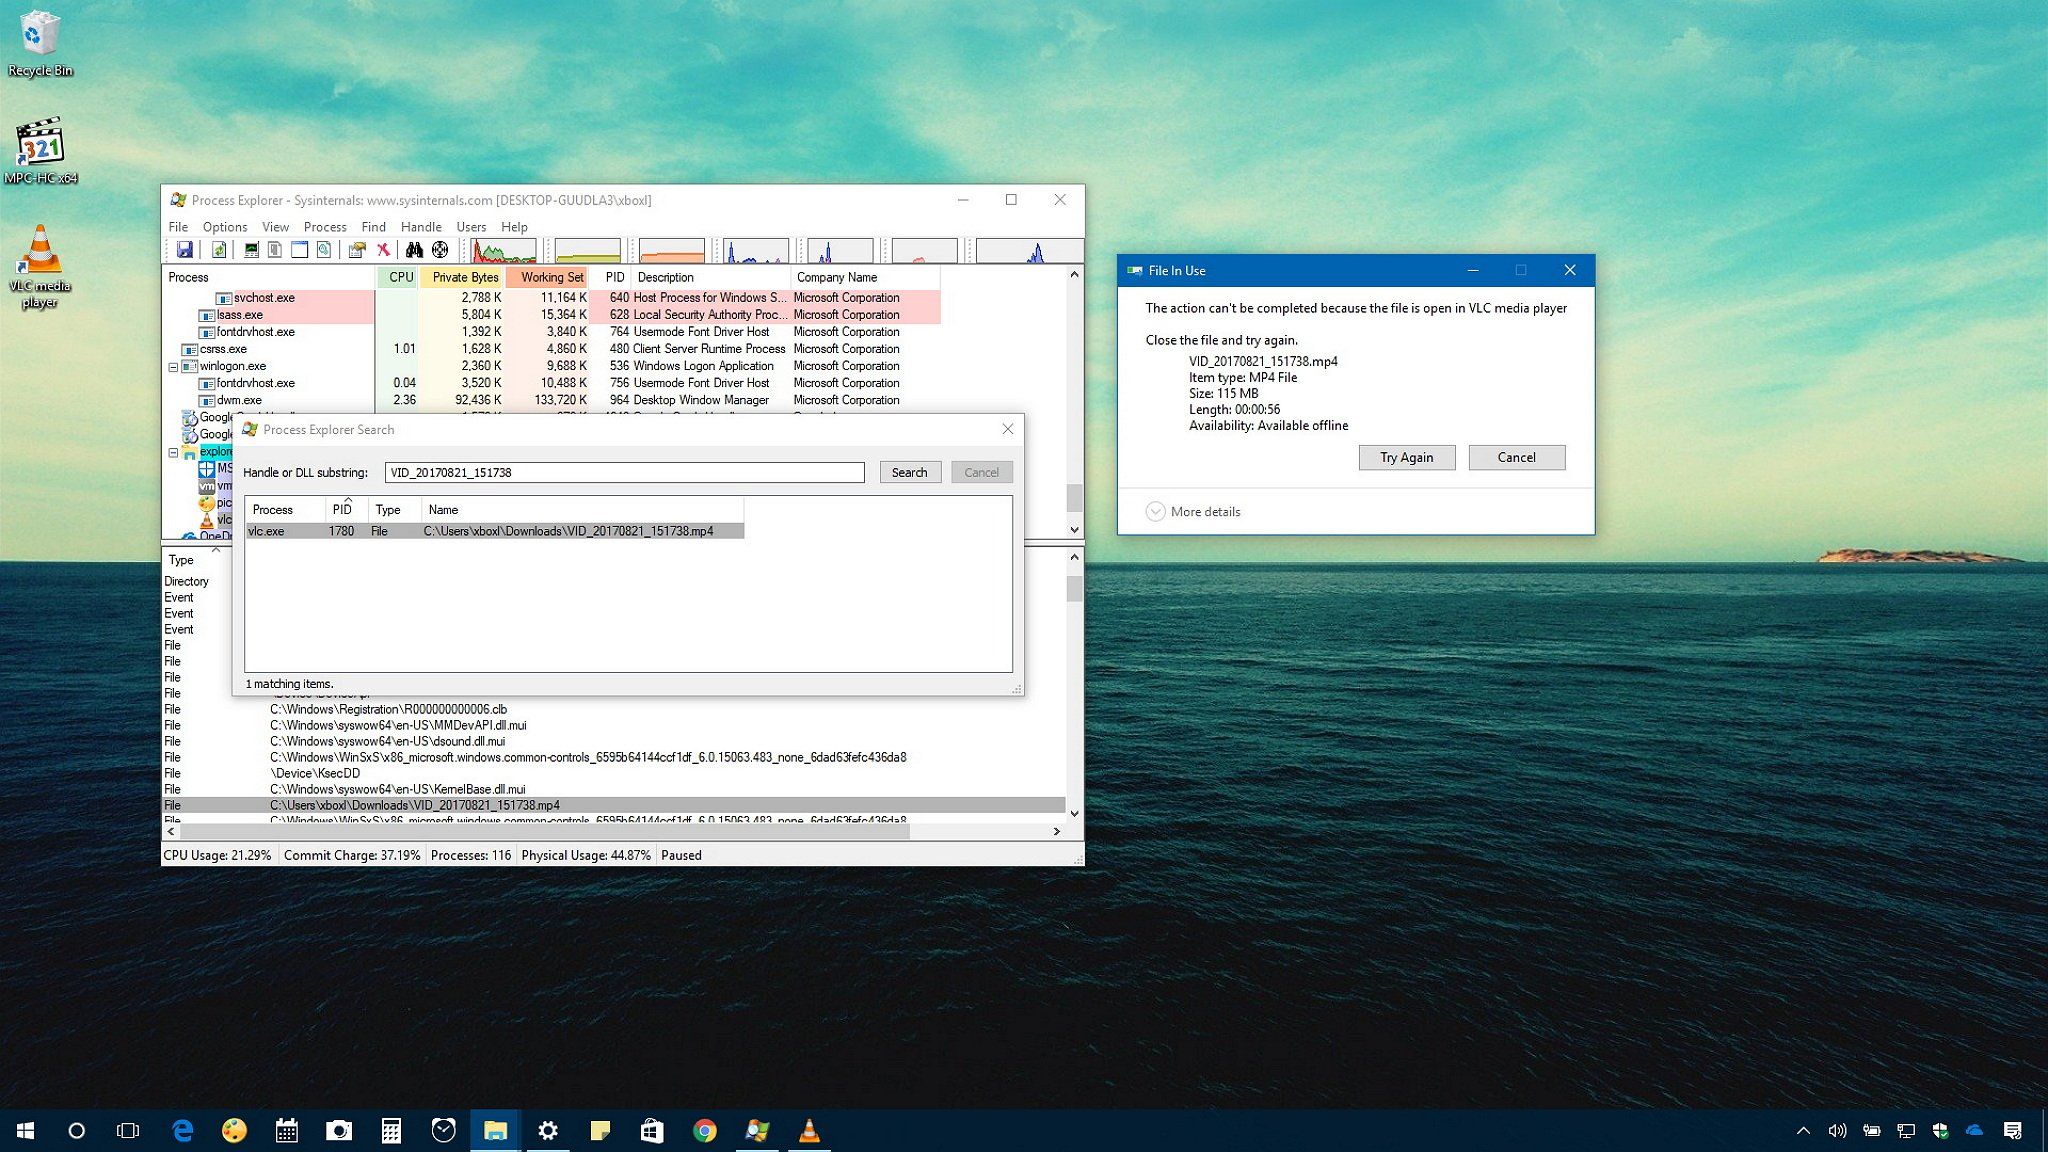Image resolution: width=2048 pixels, height=1152 pixels.
Task: Click the Save icon in Process Explorer toolbar
Action: pyautogui.click(x=184, y=250)
